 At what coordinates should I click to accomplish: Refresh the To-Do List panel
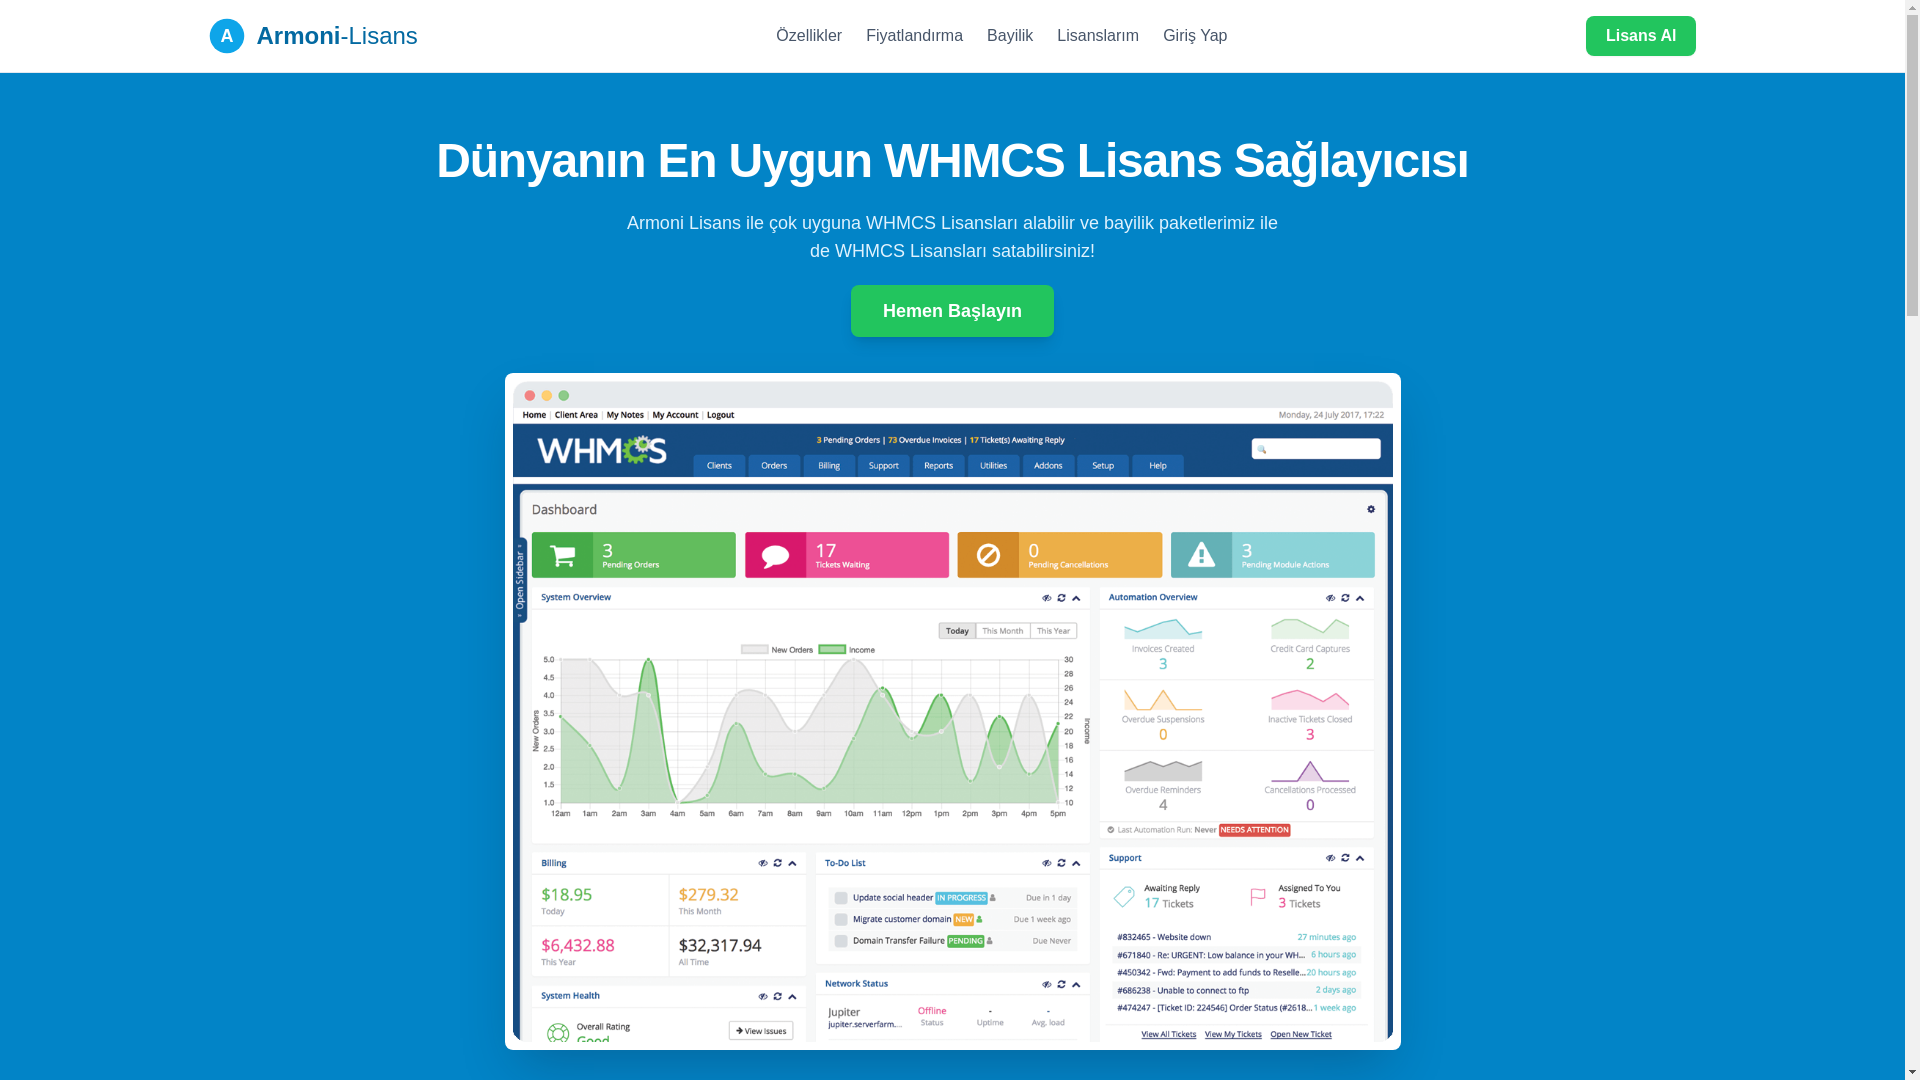1061,863
